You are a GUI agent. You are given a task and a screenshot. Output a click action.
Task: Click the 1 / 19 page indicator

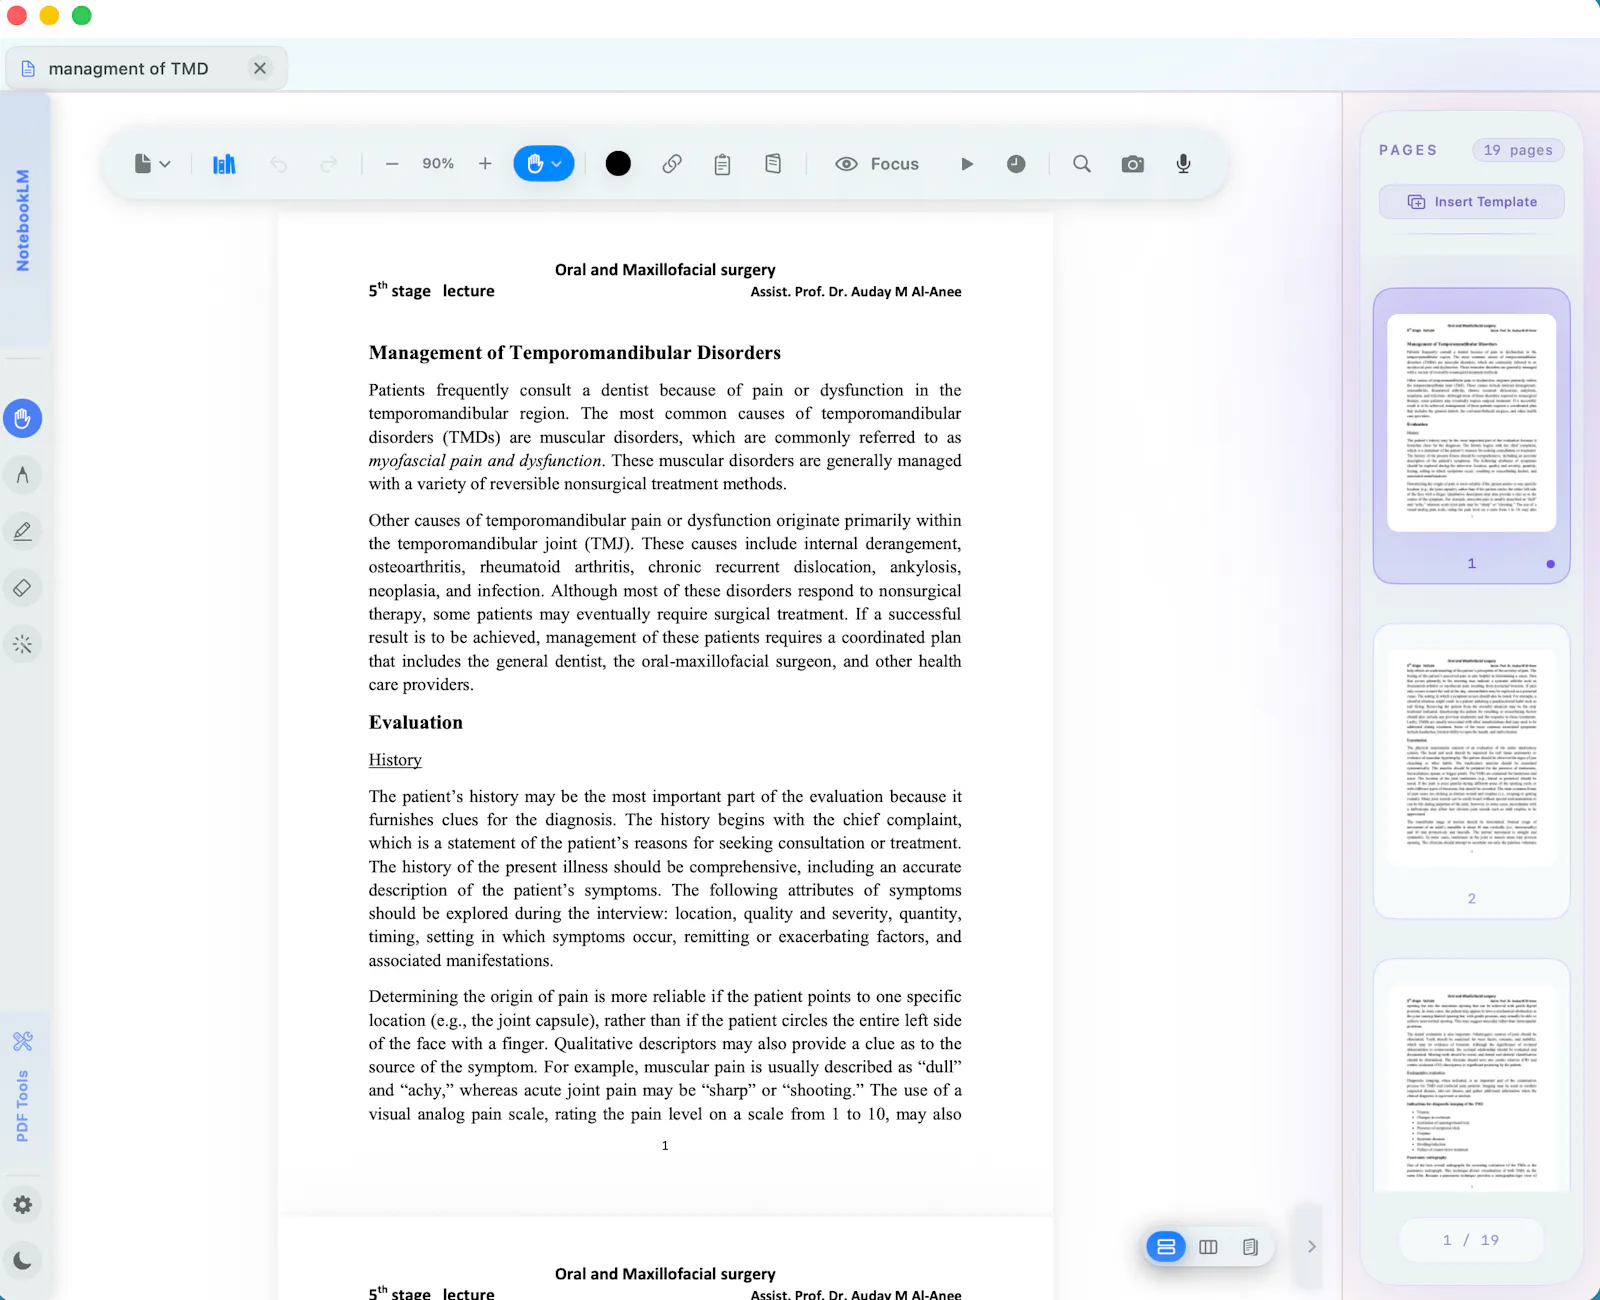1471,1240
